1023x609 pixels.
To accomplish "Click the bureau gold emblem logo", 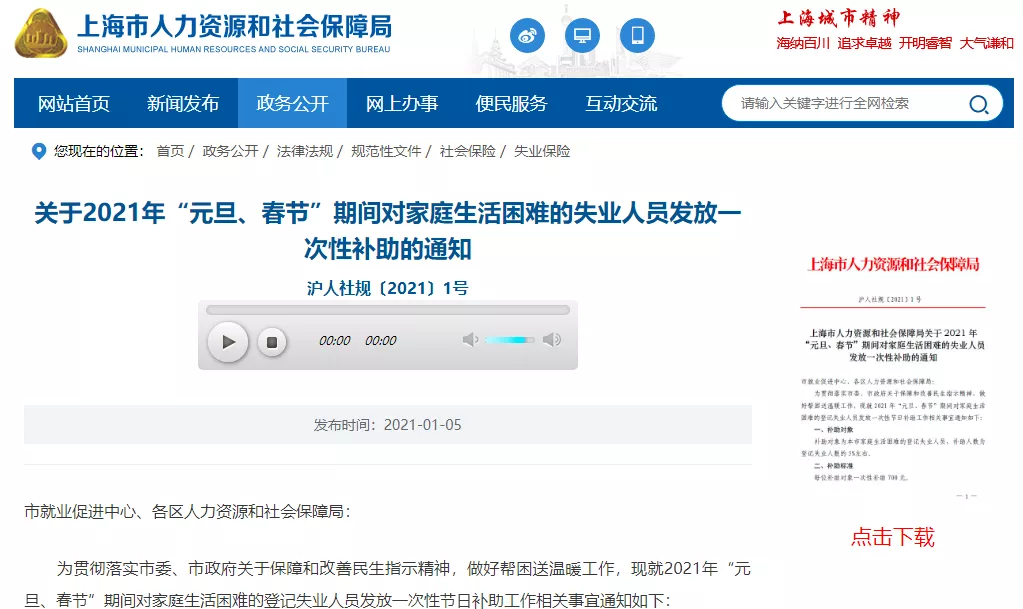I will click(40, 33).
